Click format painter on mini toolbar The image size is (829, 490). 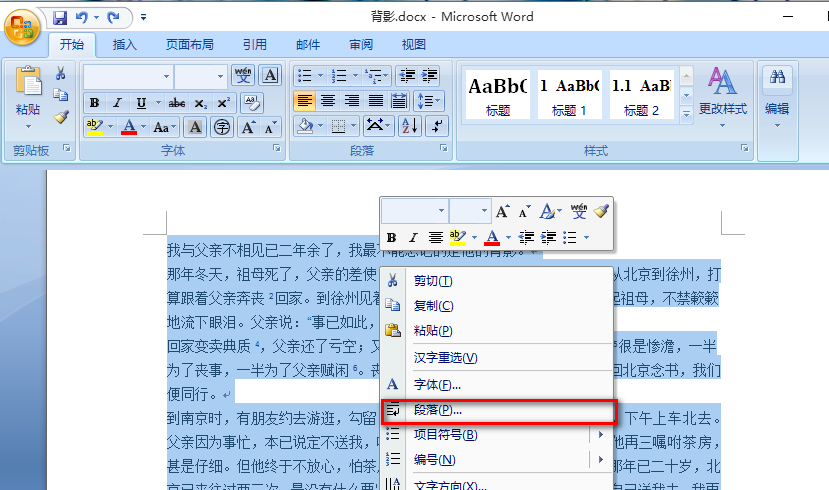[601, 211]
